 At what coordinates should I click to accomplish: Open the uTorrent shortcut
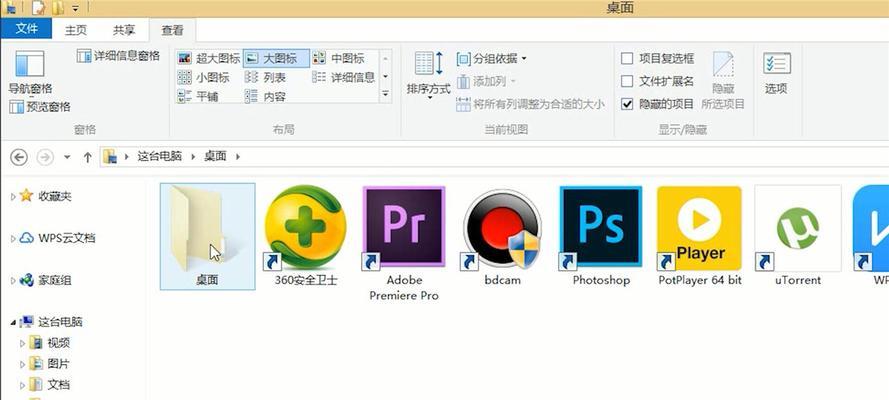798,235
